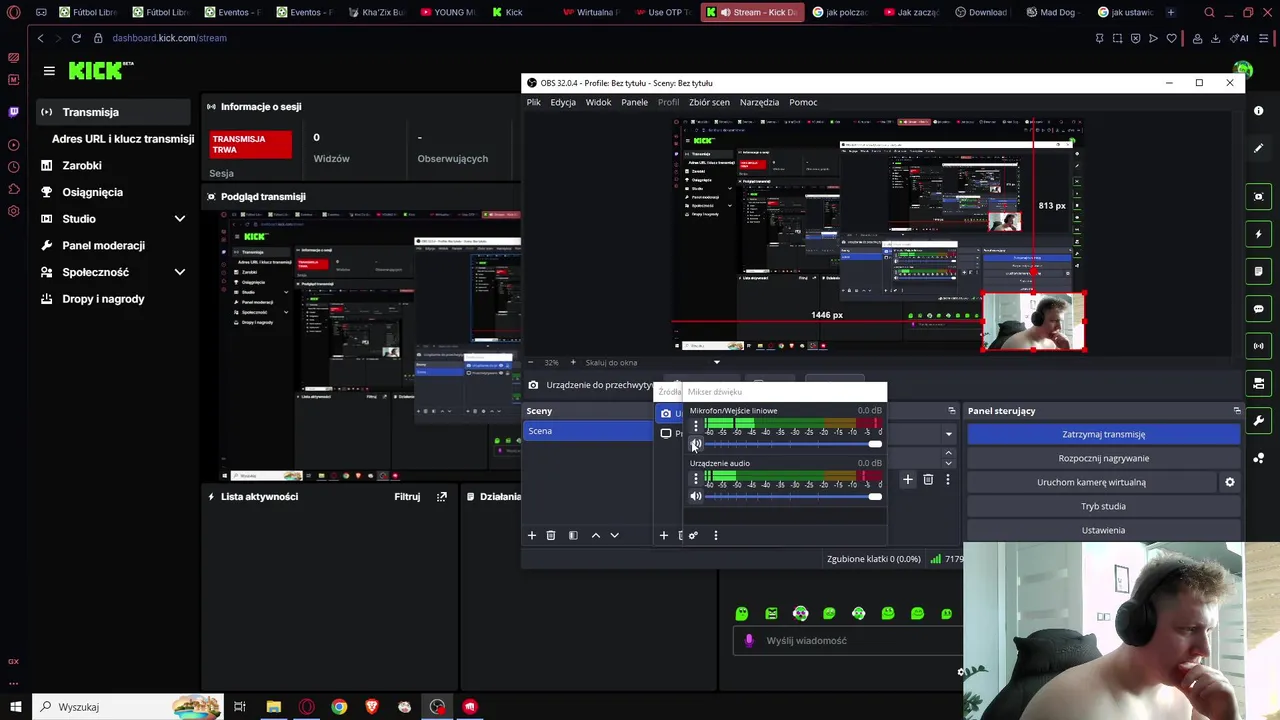
Task: Delete source with trash icon in Źródła
Action: click(x=928, y=480)
